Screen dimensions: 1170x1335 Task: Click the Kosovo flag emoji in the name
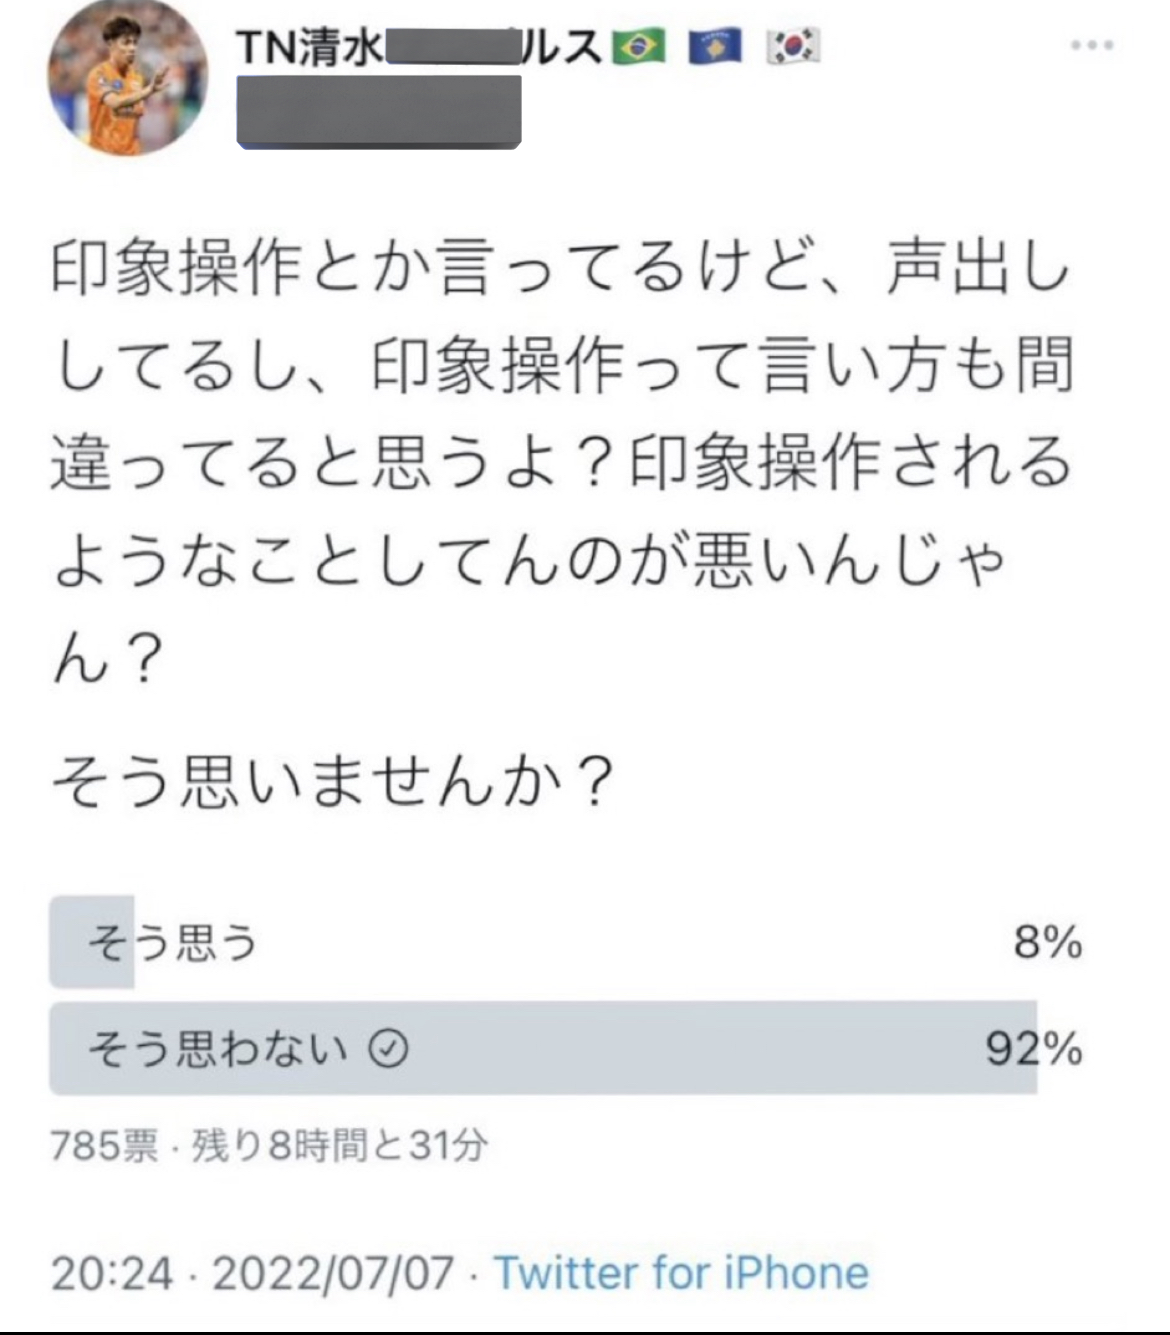[715, 47]
